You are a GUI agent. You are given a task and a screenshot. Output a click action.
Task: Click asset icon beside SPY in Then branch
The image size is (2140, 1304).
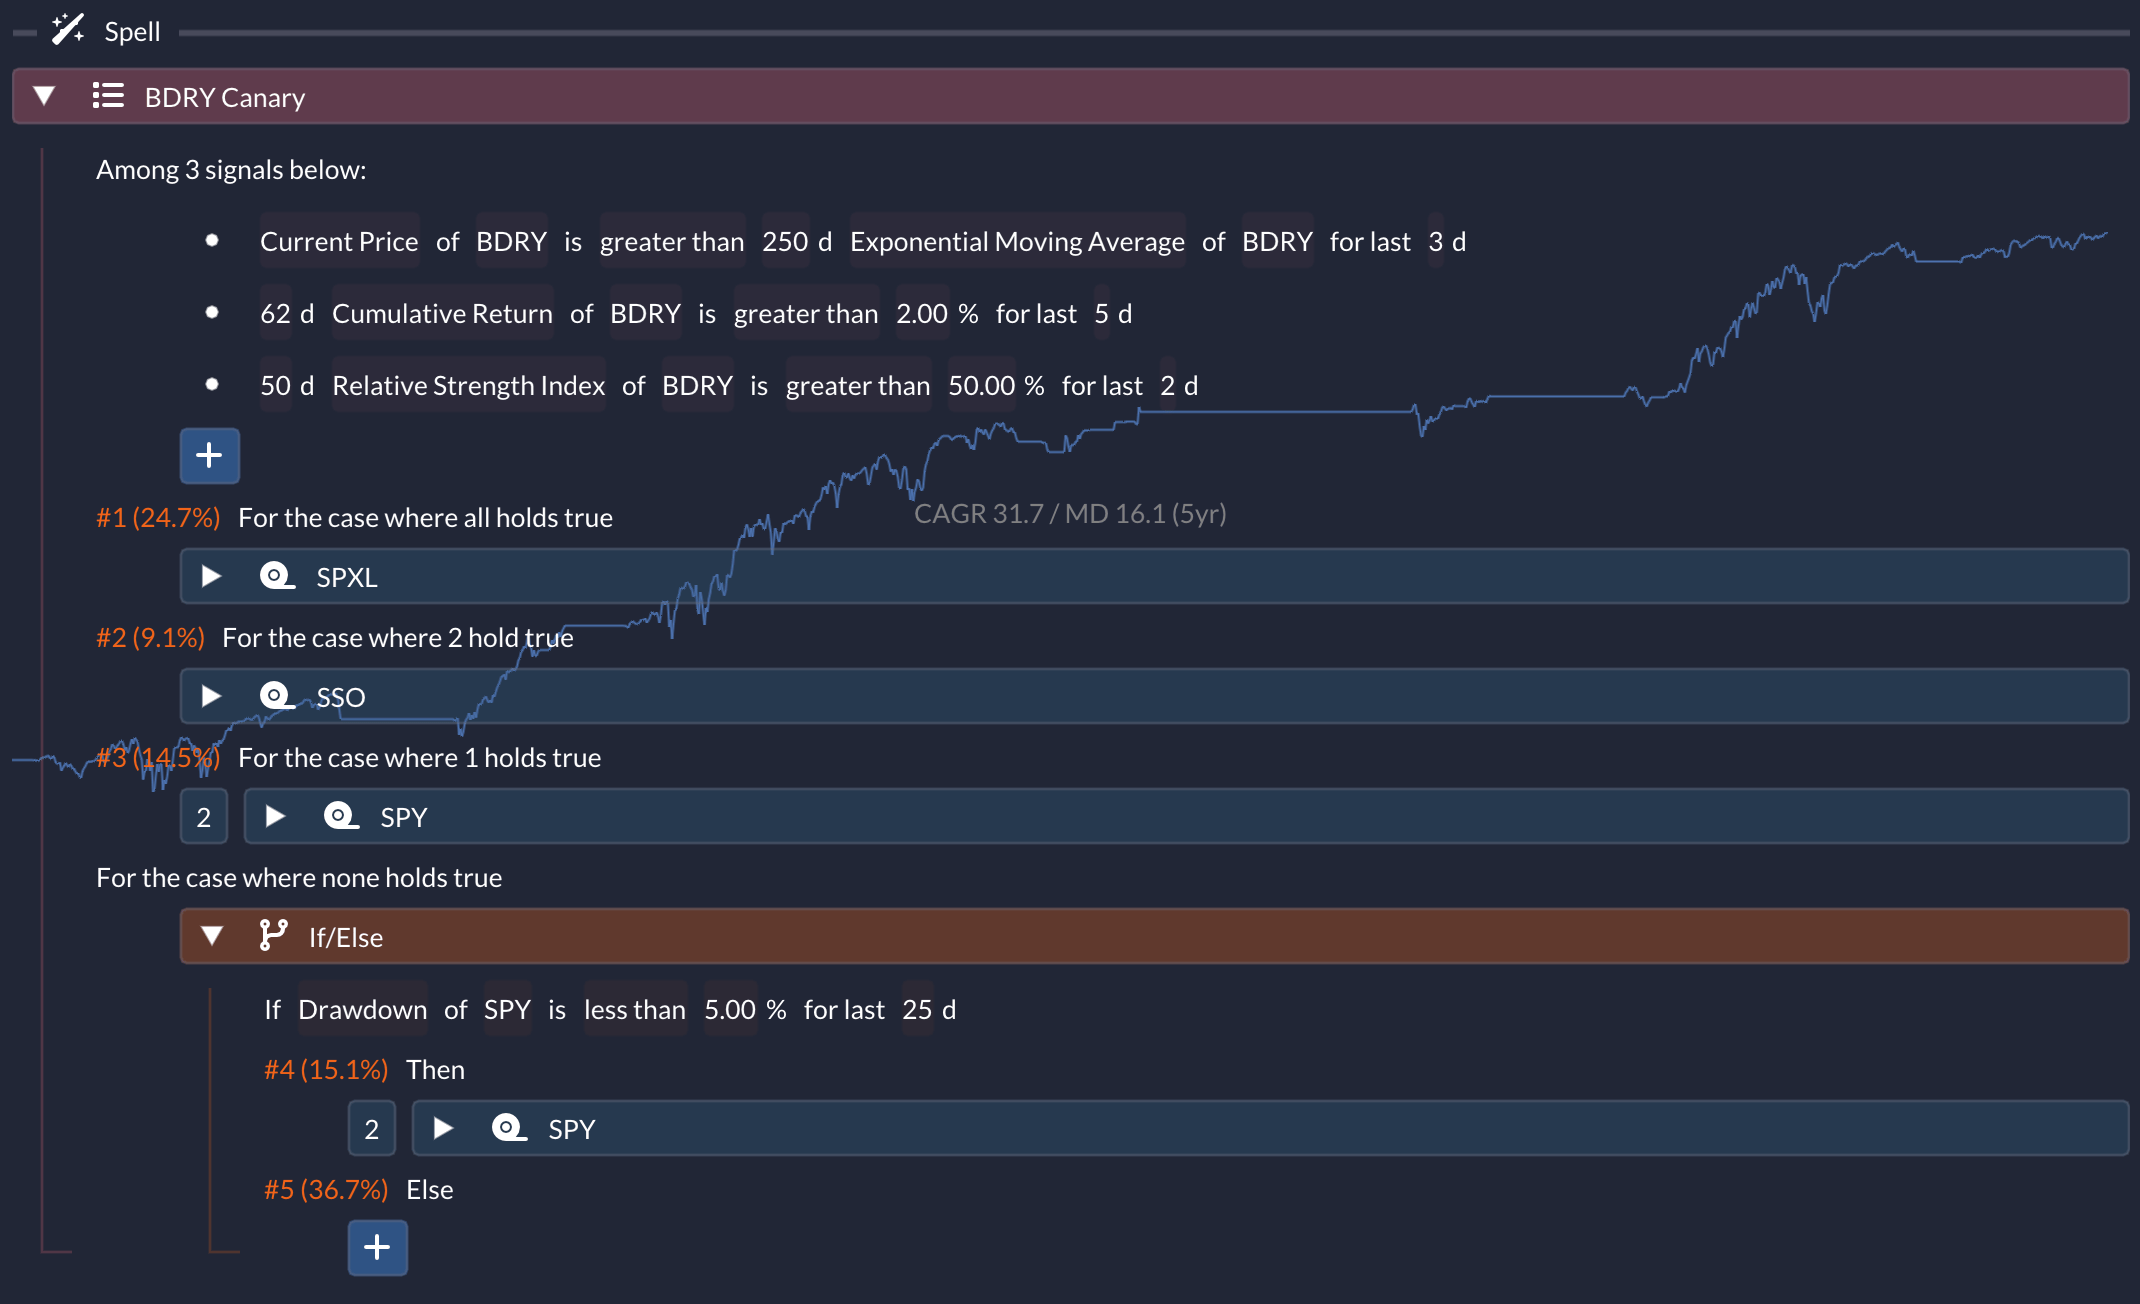[x=508, y=1129]
